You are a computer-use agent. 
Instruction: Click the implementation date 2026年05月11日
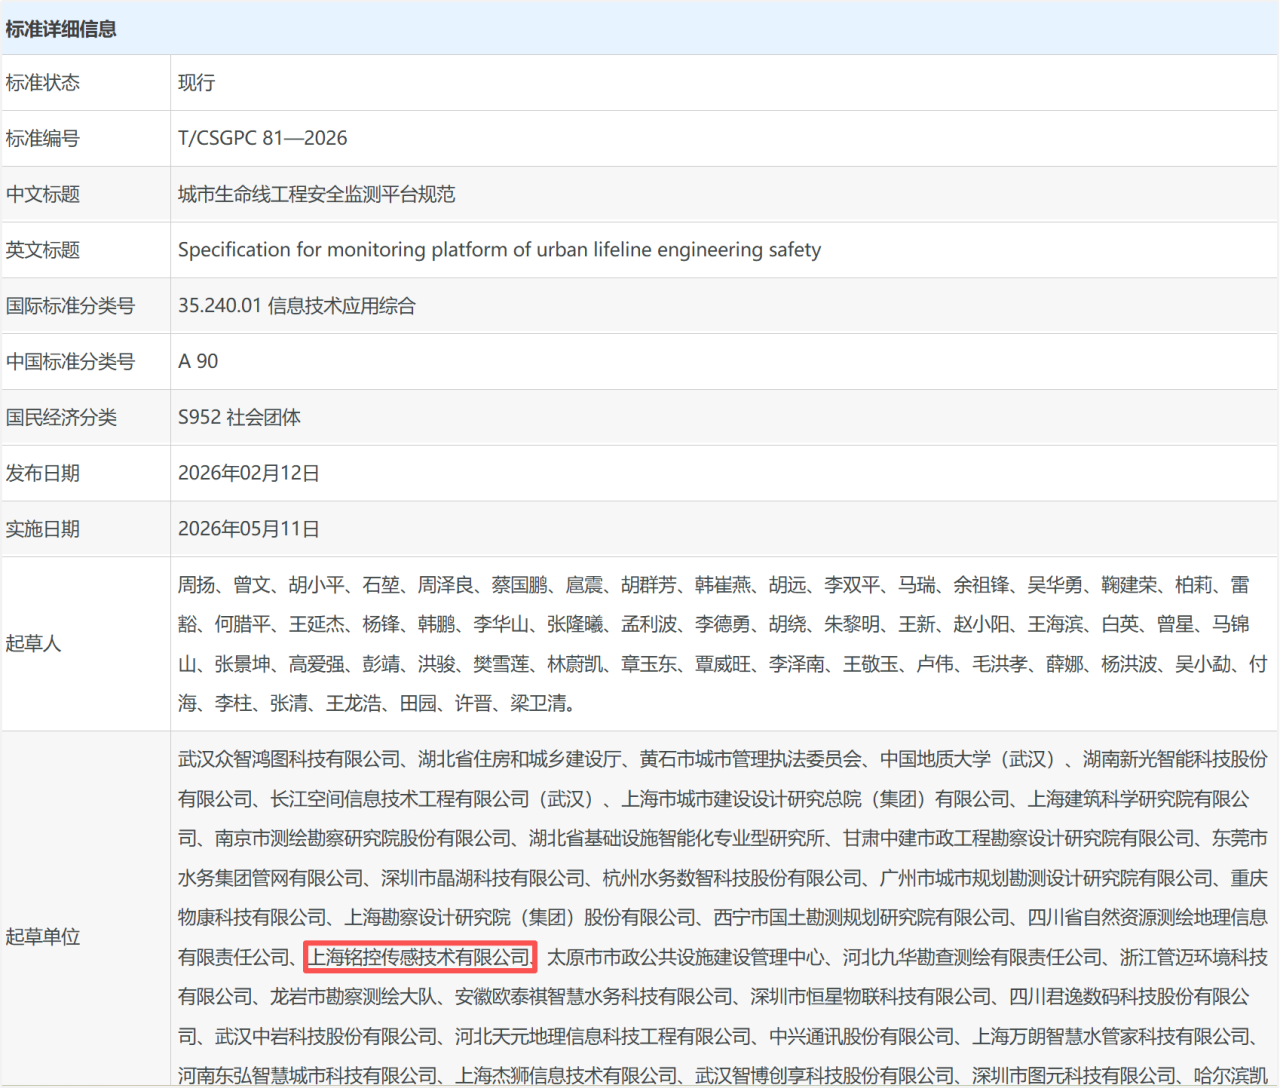(x=248, y=529)
